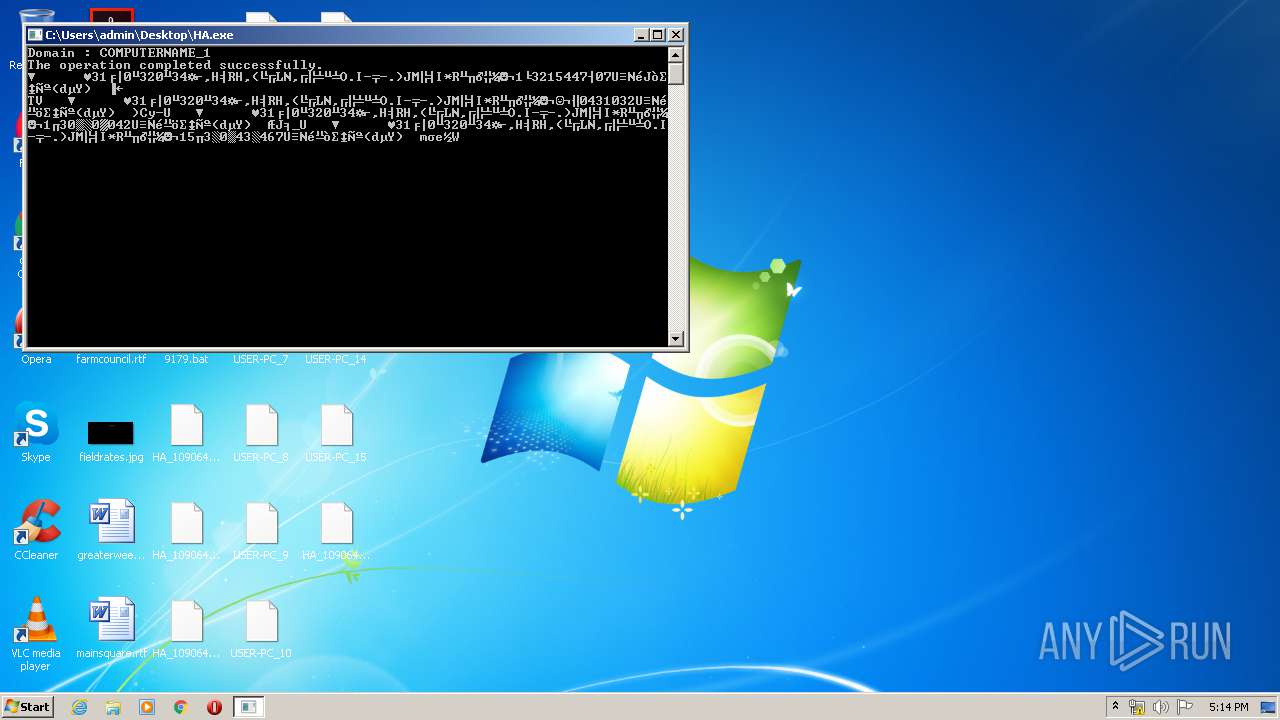1280x720 pixels.
Task: Select the HA_109064 file beside fieldrates.jpg
Action: 186,433
